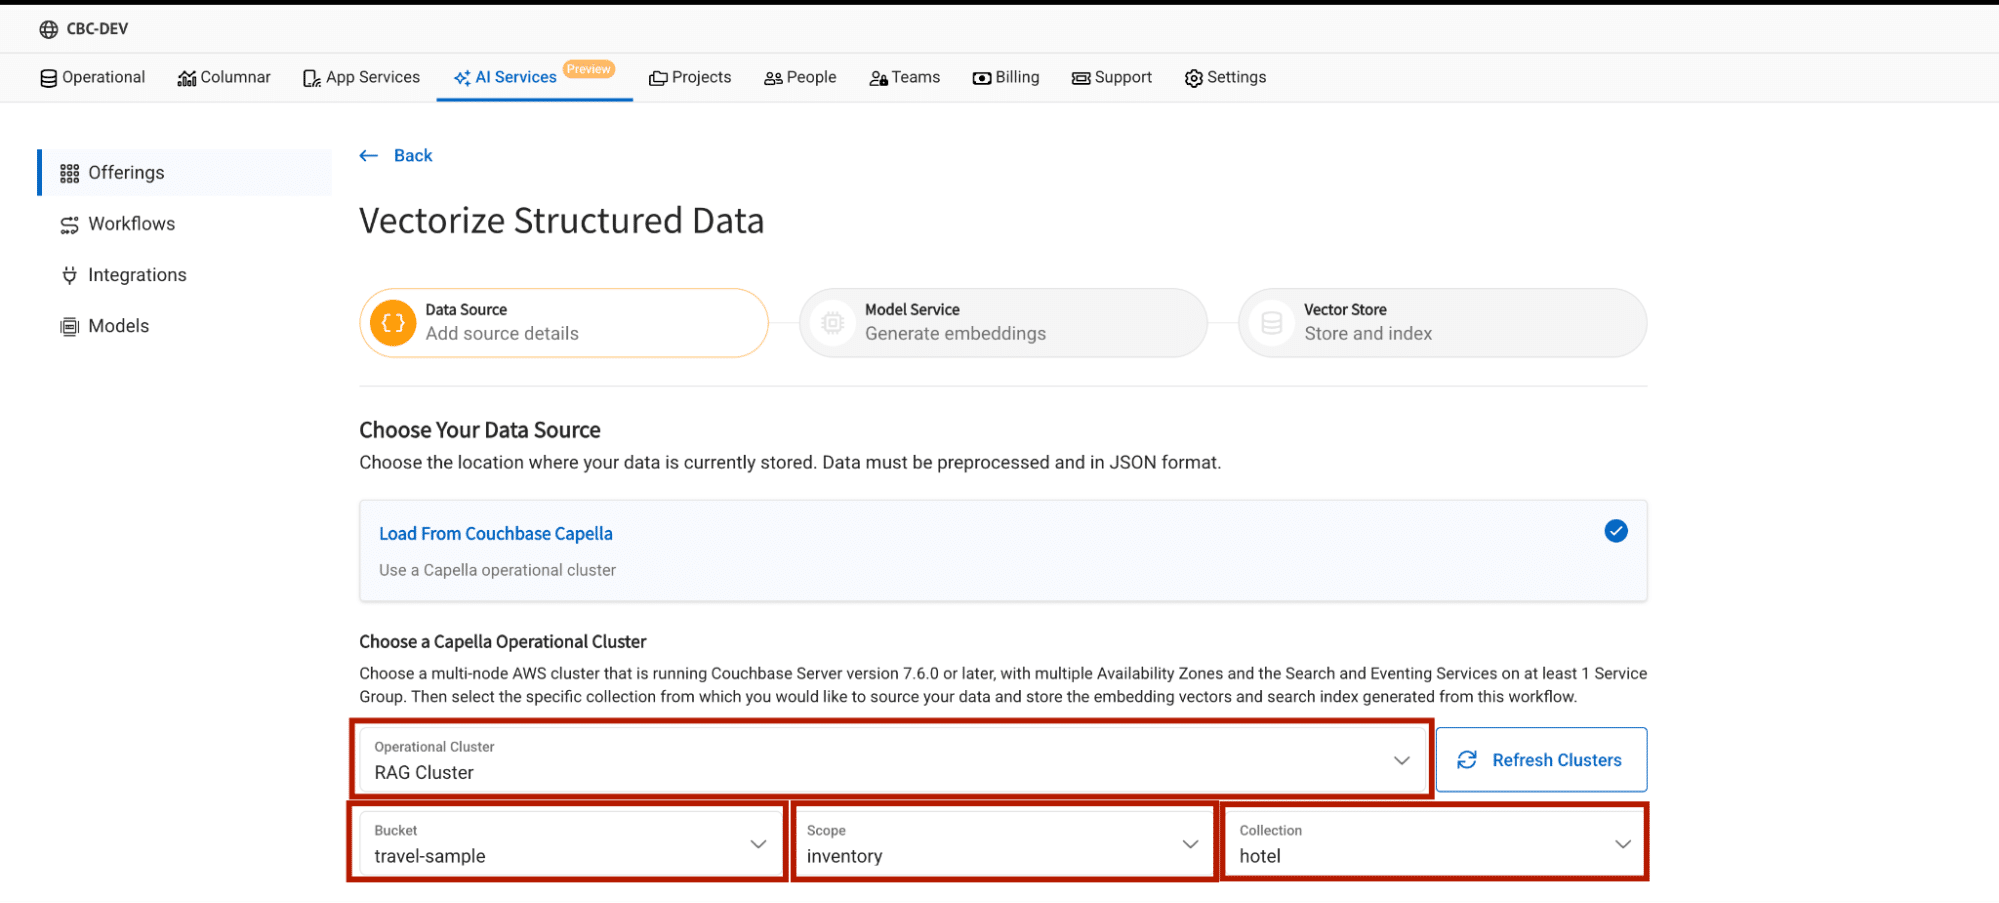Screen dimensions: 1999x903
Task: Open the App Services tab
Action: coord(361,78)
